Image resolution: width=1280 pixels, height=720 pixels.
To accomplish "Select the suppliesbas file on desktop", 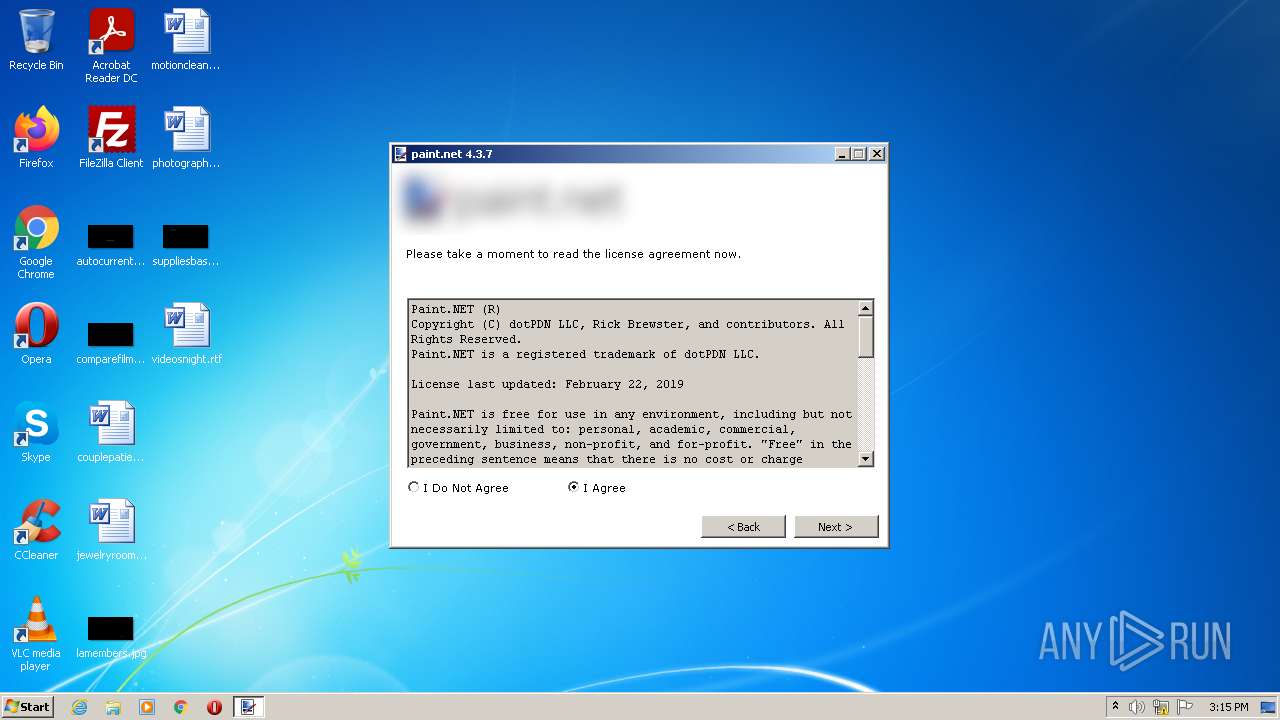I will click(186, 246).
